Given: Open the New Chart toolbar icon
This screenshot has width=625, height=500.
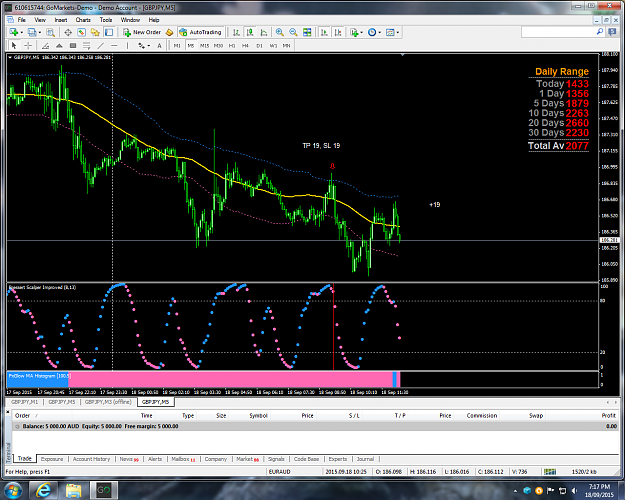Looking at the screenshot, I should (x=14, y=32).
